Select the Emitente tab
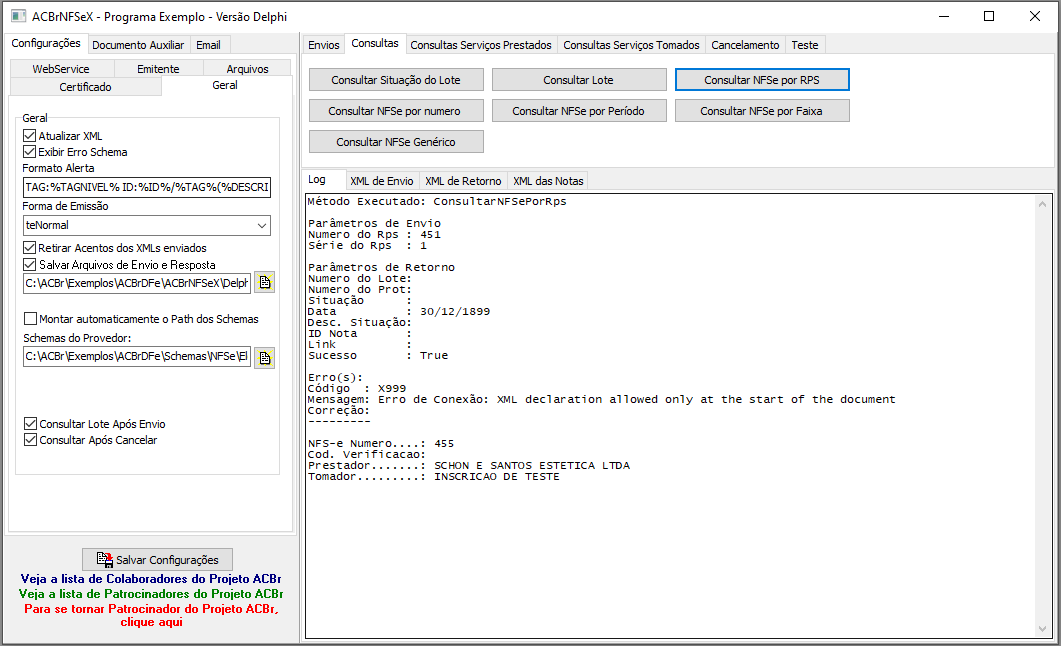 tap(158, 69)
